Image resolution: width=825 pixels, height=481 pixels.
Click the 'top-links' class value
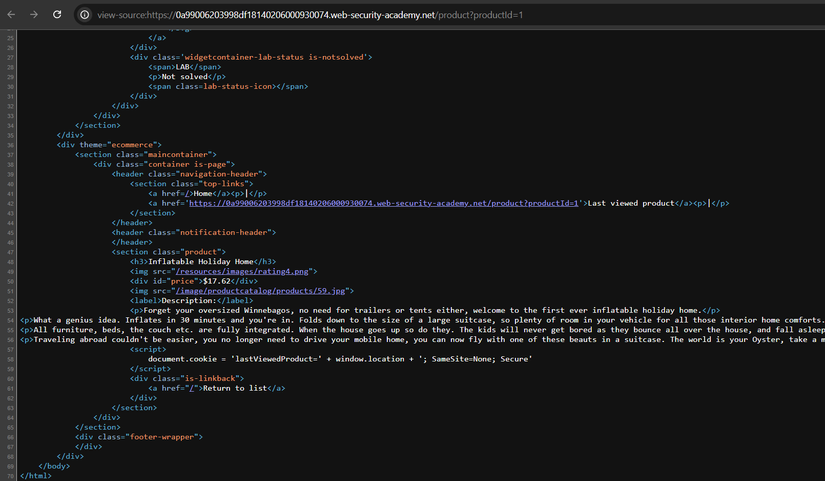pyautogui.click(x=223, y=184)
